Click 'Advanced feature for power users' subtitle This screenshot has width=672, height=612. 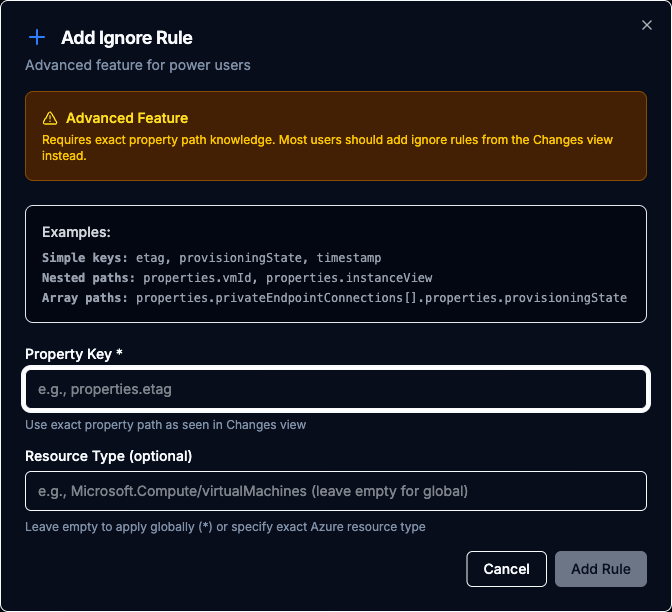pyautogui.click(x=138, y=65)
